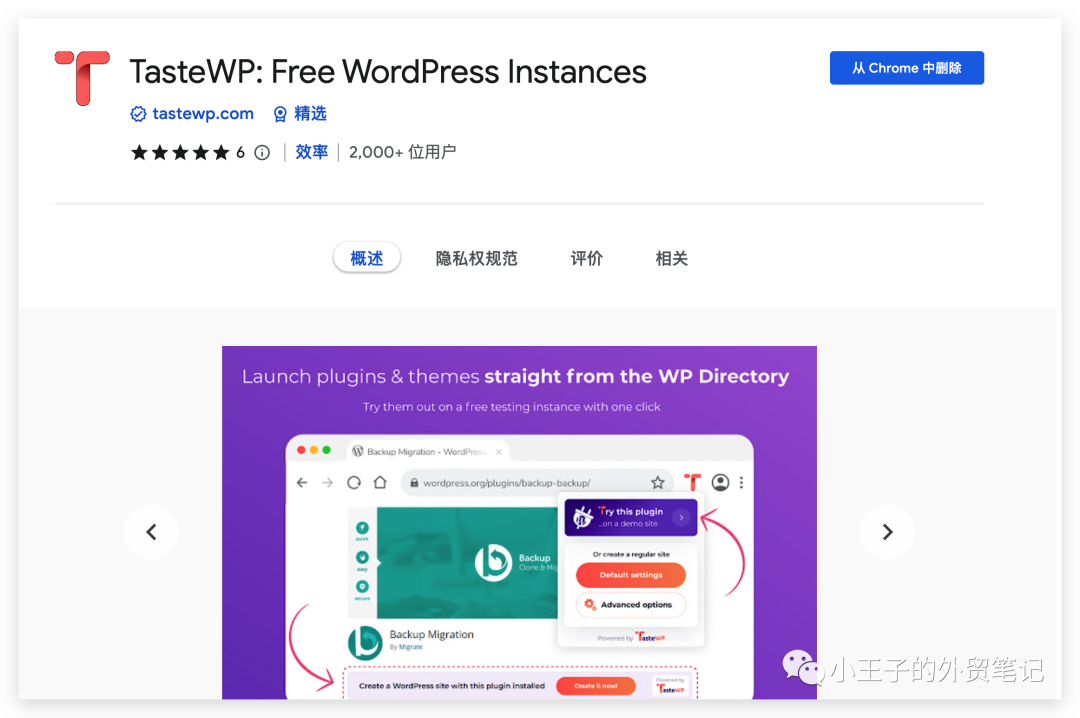Click the bookmark star in mock address bar
Screen dimensions: 1080x718
click(657, 482)
